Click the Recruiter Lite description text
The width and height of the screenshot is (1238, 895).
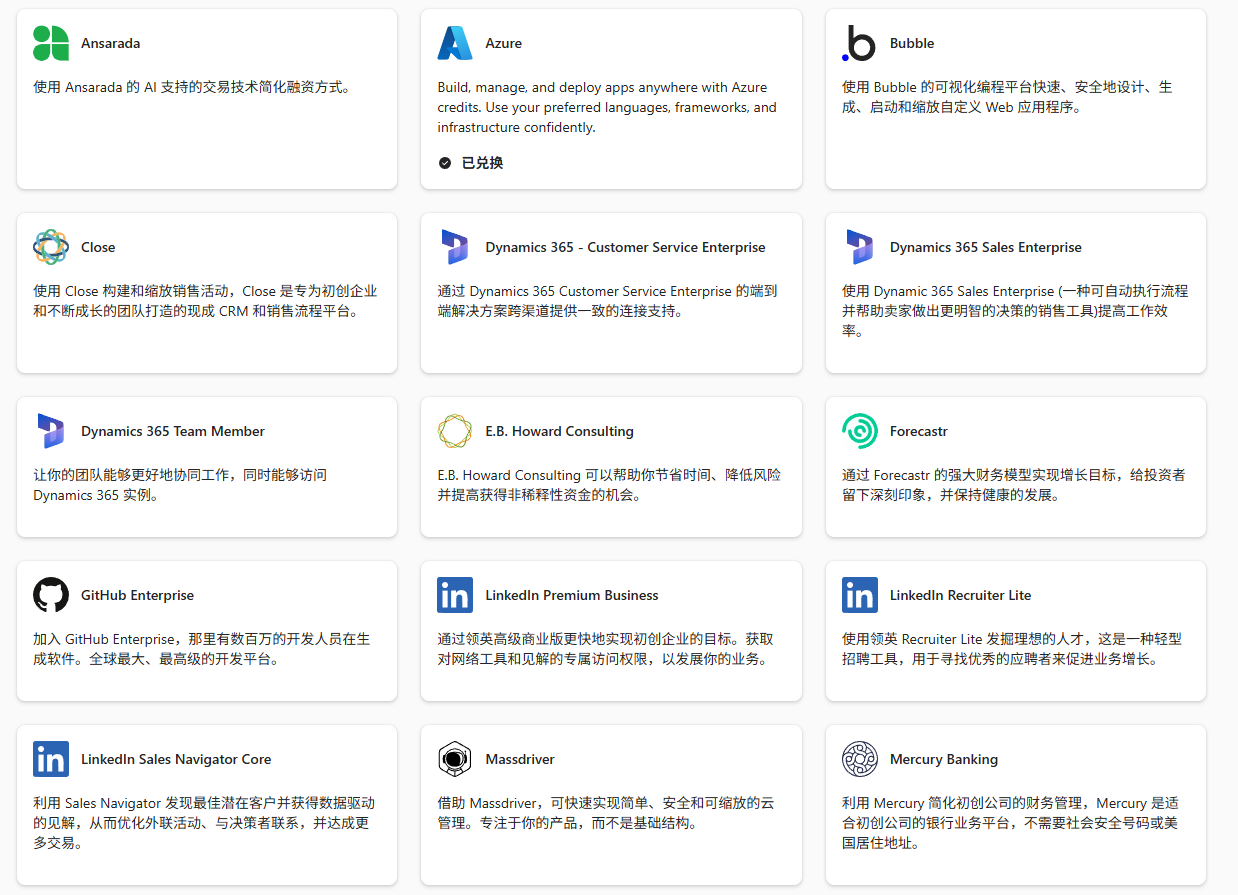1012,649
